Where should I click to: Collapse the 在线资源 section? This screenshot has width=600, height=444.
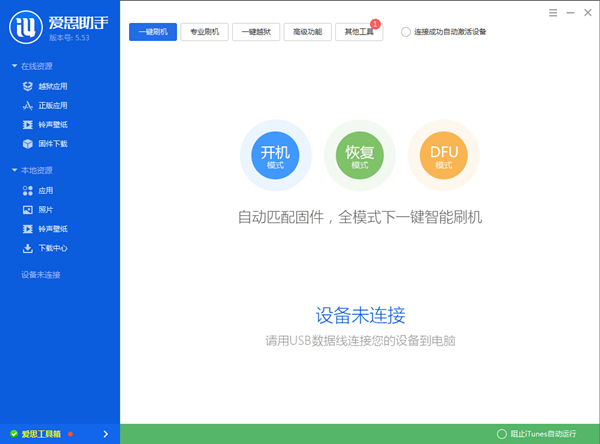(15, 66)
